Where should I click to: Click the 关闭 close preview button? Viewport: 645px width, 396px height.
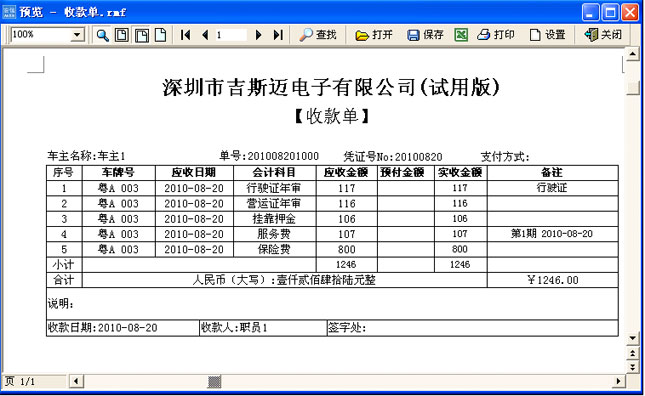603,35
